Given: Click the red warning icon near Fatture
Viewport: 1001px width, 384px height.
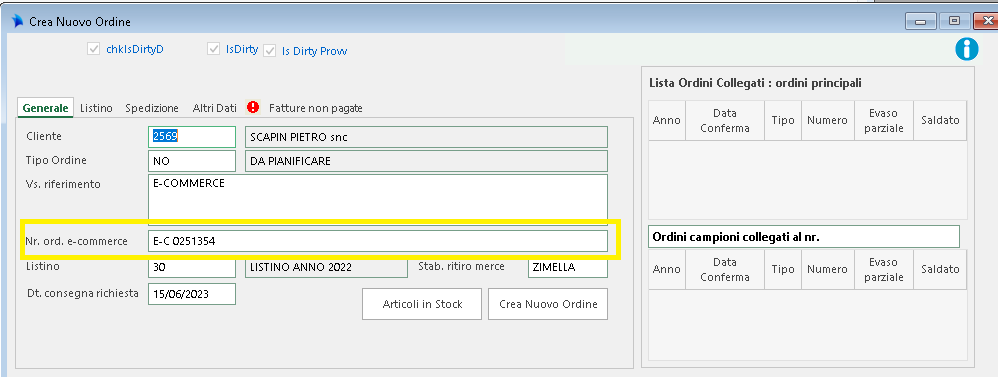Looking at the screenshot, I should 253,107.
